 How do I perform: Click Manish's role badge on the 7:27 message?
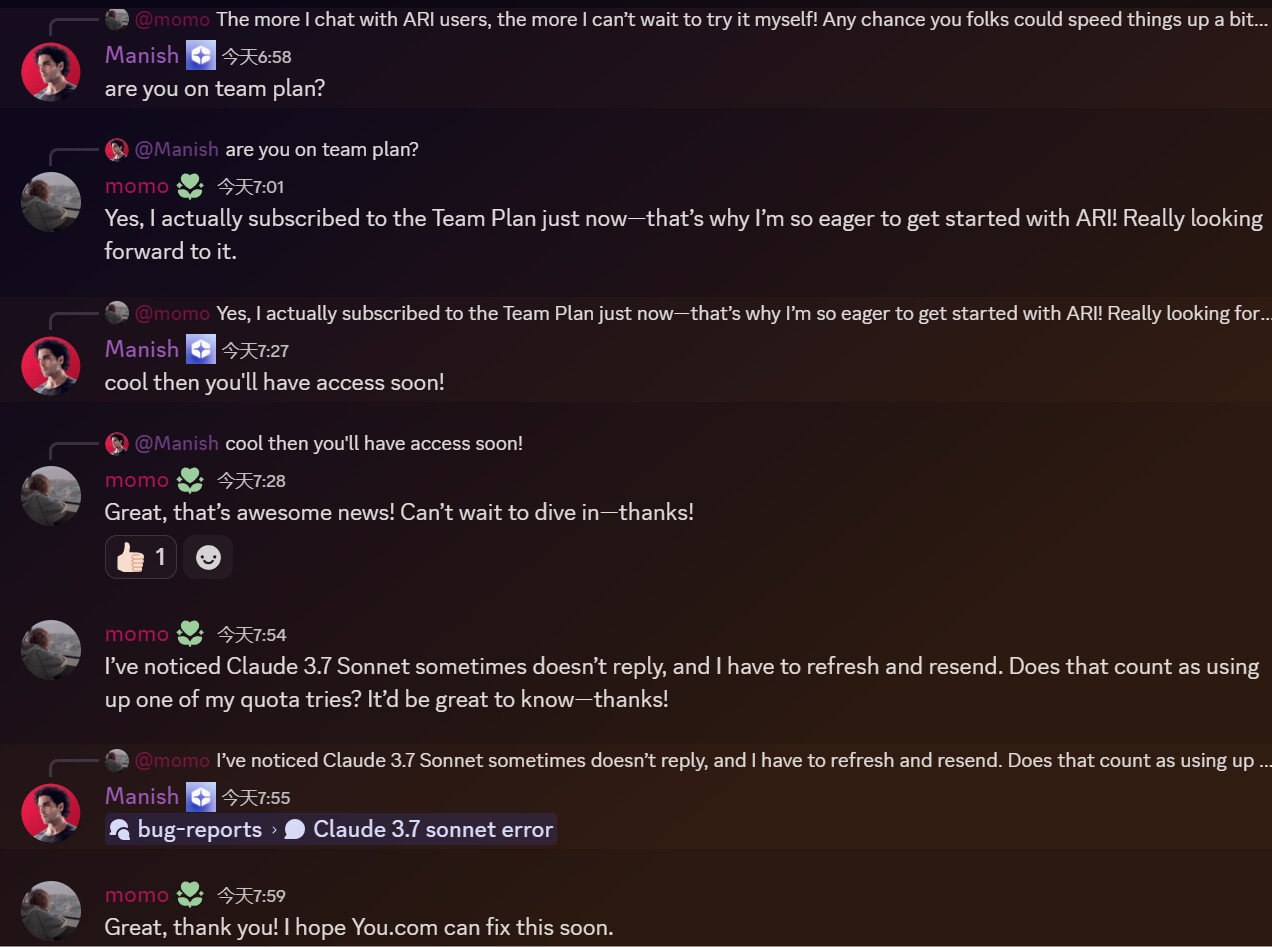coord(201,349)
